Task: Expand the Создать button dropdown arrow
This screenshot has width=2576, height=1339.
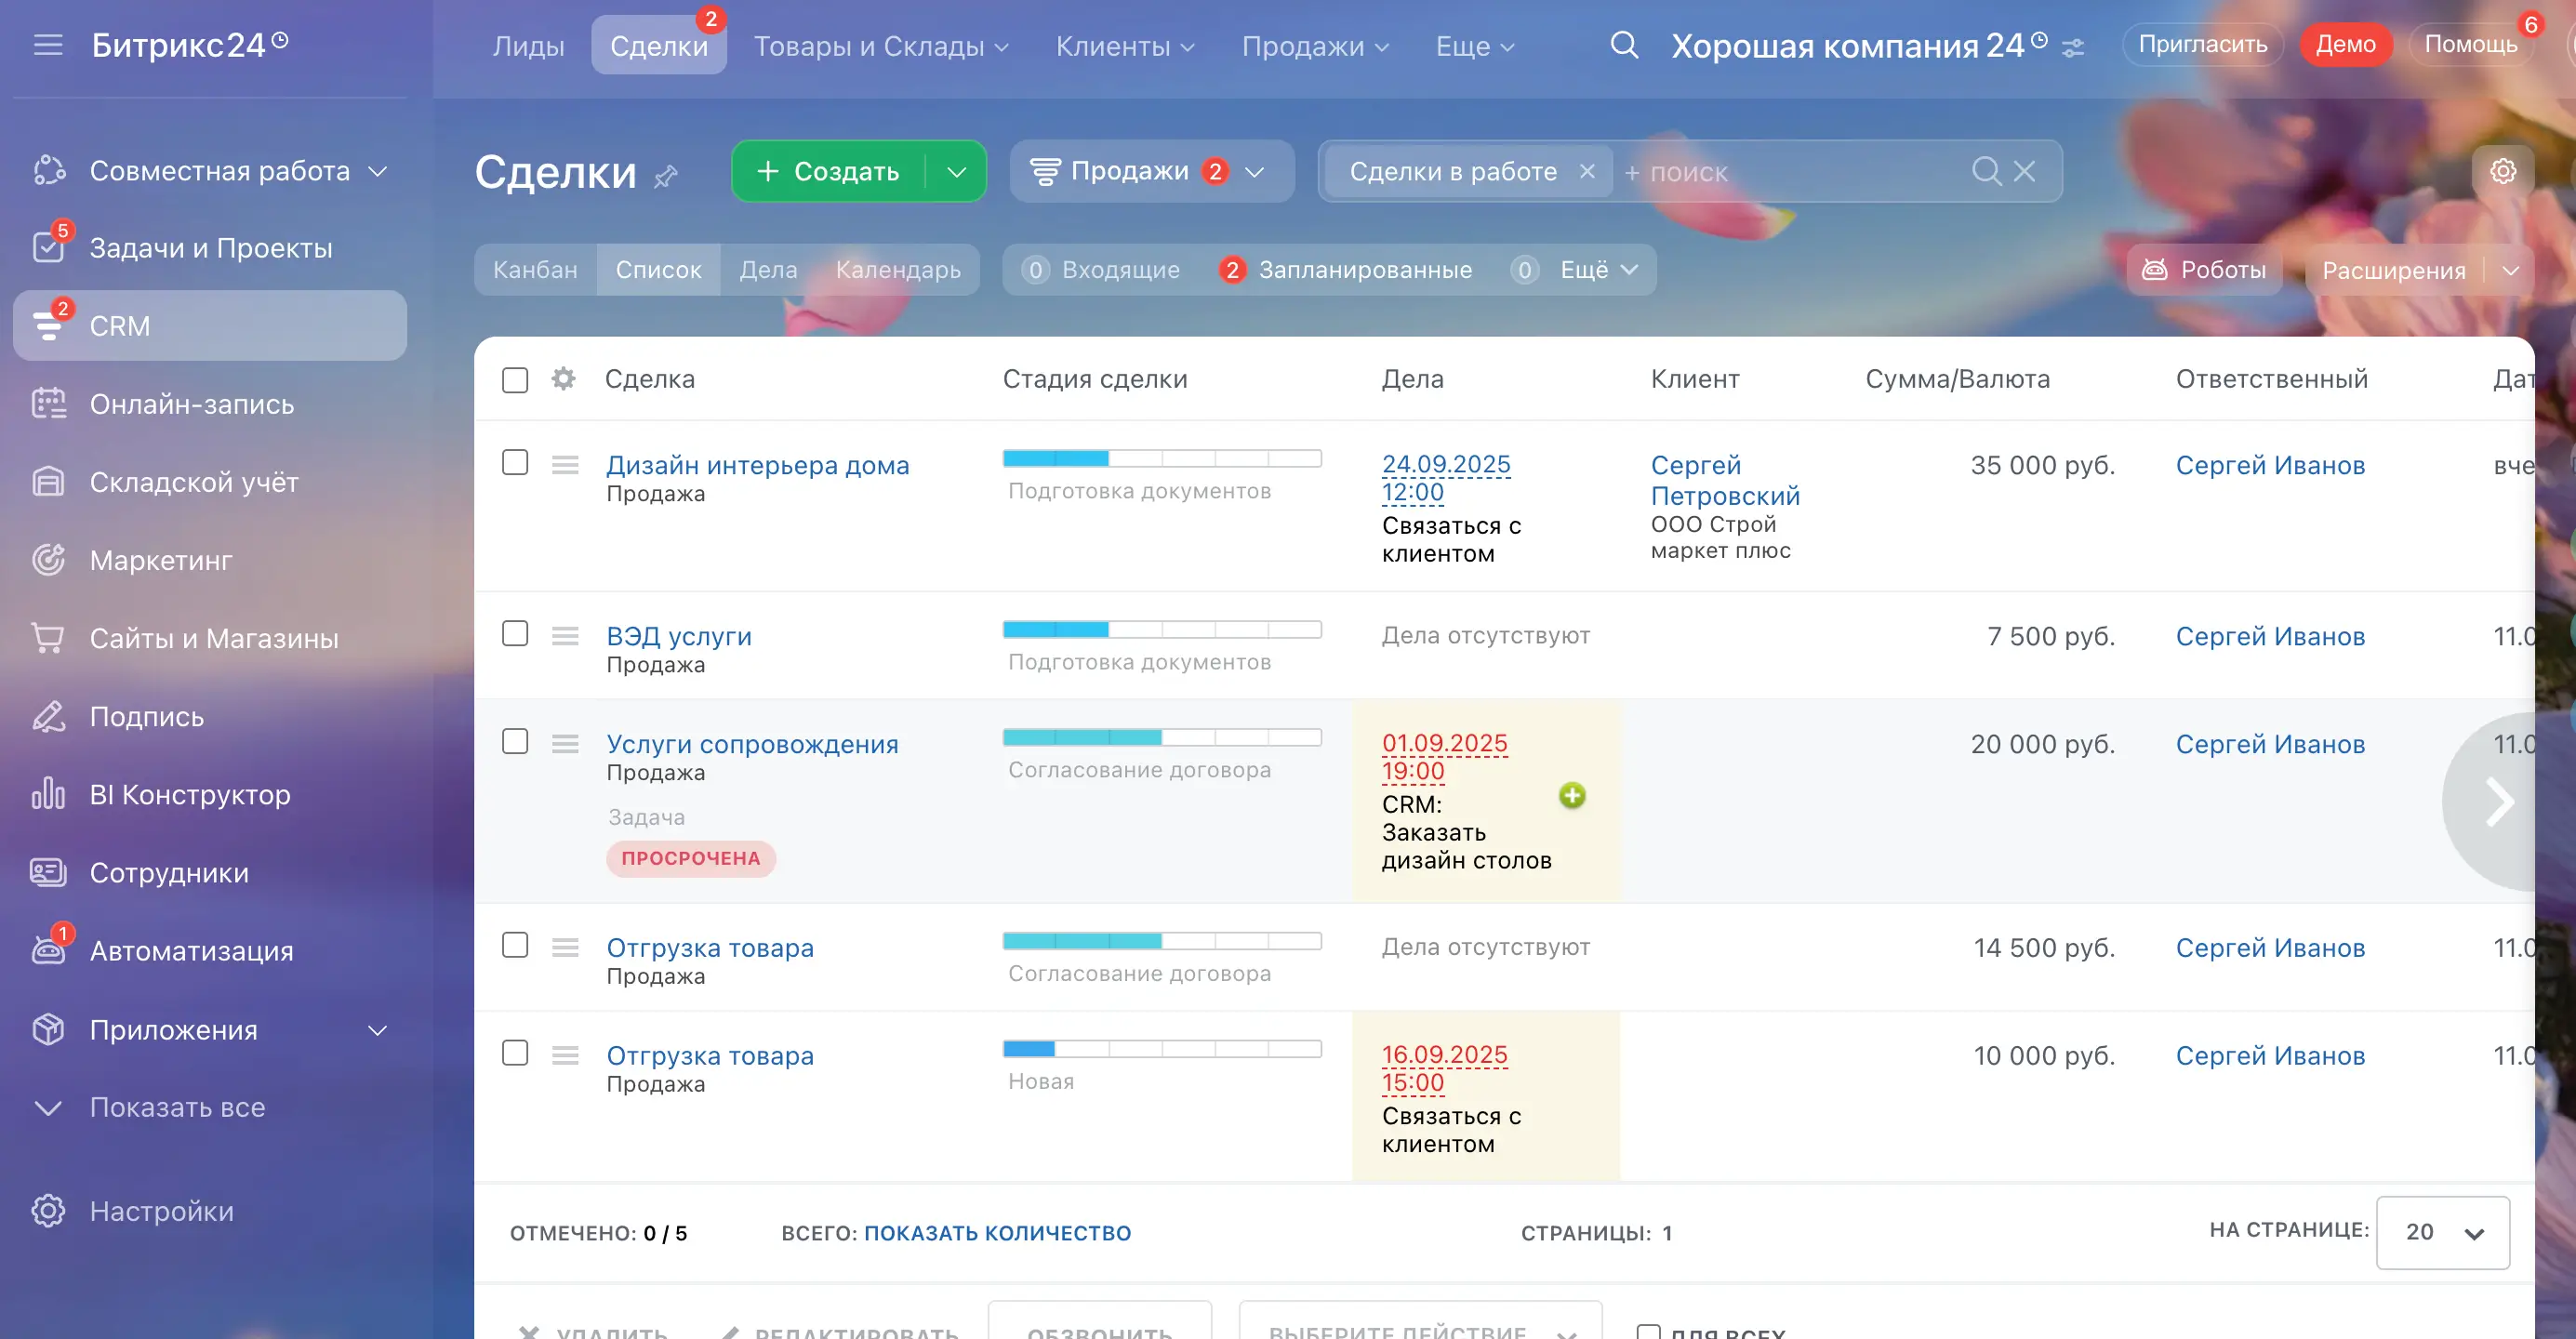Action: [x=956, y=172]
